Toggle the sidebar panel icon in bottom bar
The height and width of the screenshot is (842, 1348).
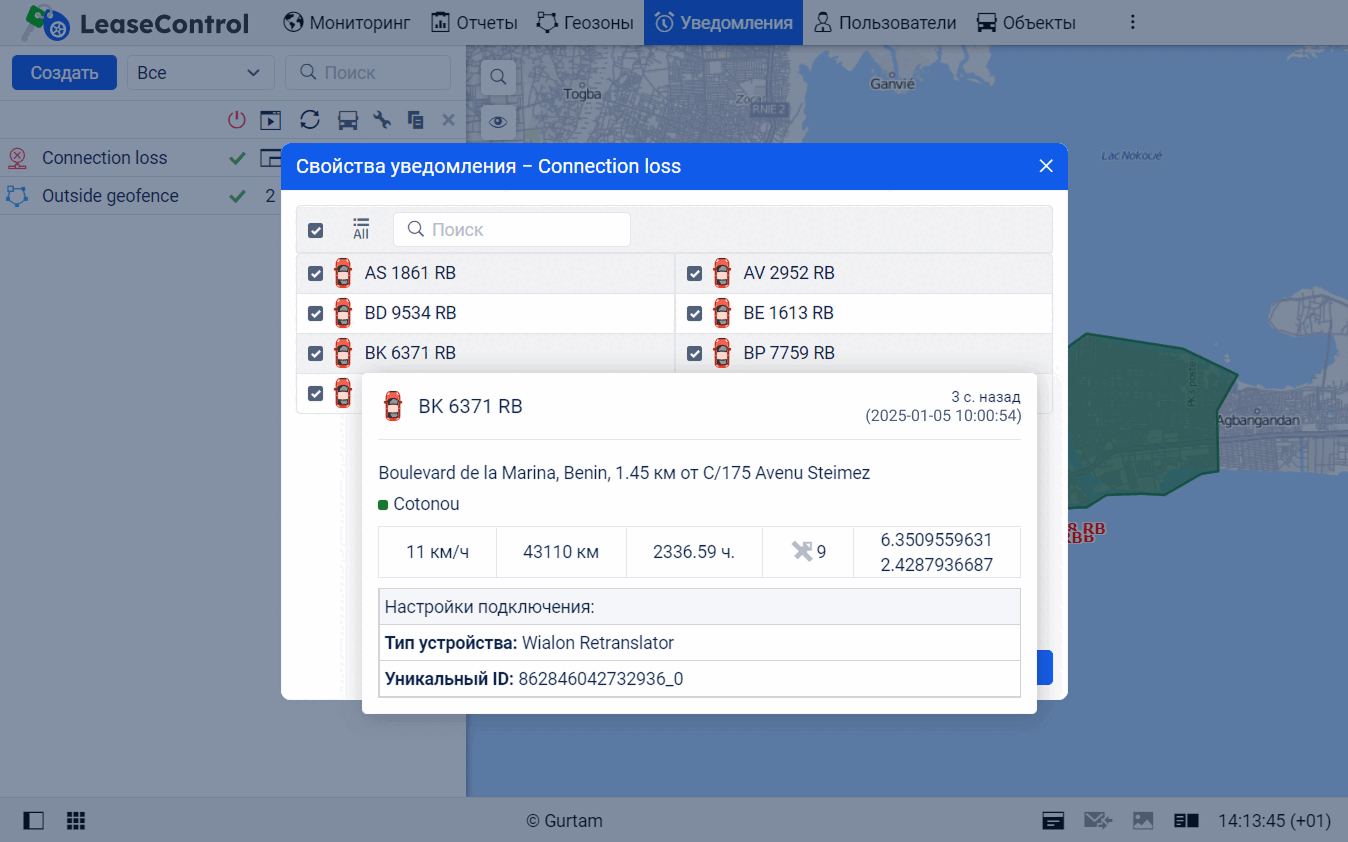pos(34,821)
